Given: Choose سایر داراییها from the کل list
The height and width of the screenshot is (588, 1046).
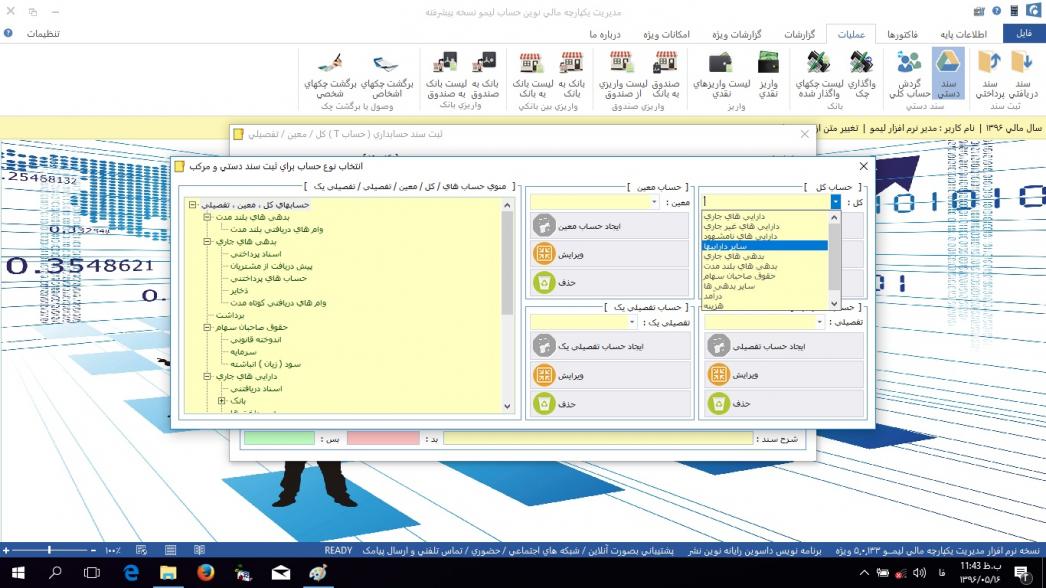Looking at the screenshot, I should [765, 245].
